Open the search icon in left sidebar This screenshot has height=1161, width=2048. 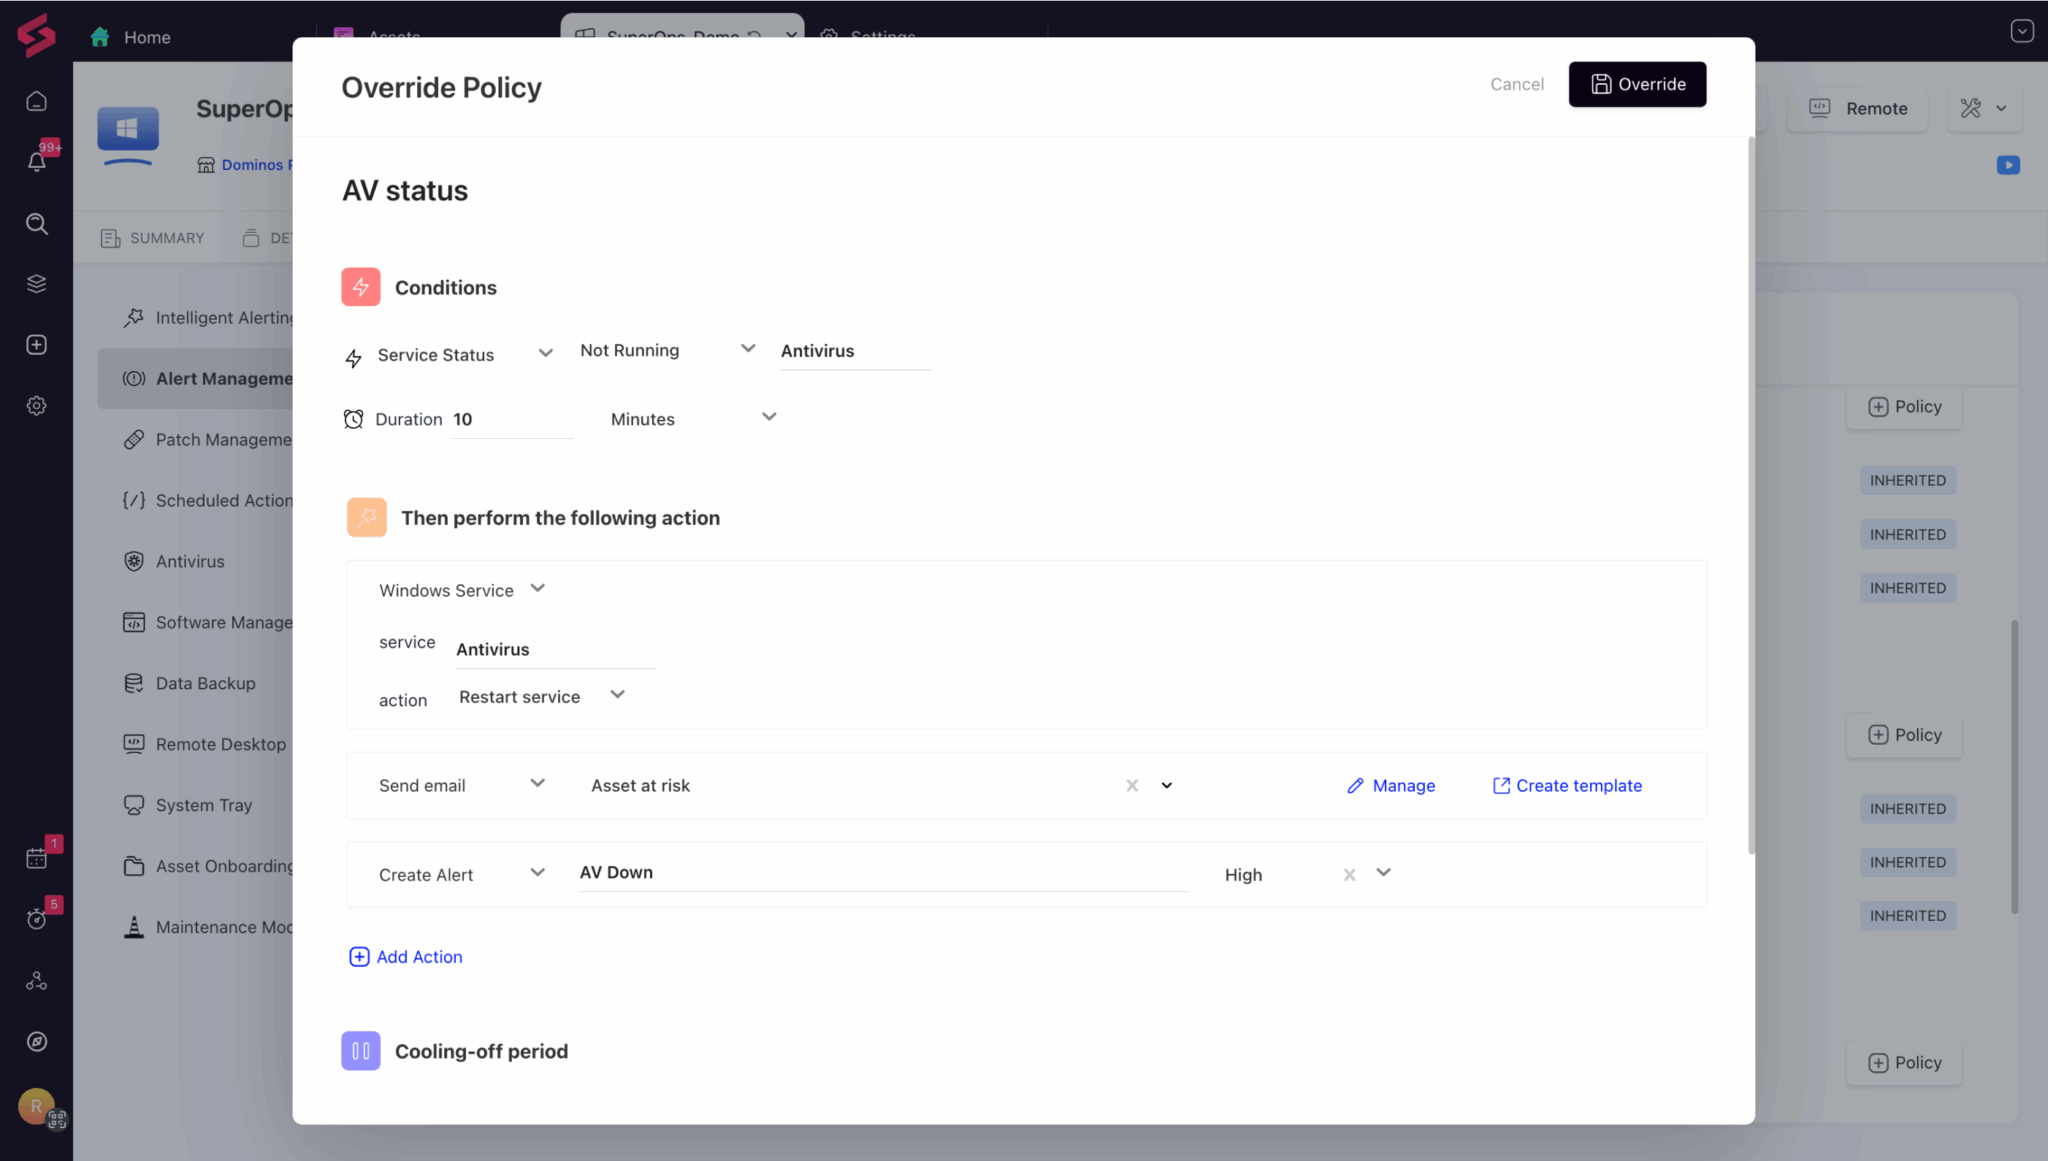[37, 223]
